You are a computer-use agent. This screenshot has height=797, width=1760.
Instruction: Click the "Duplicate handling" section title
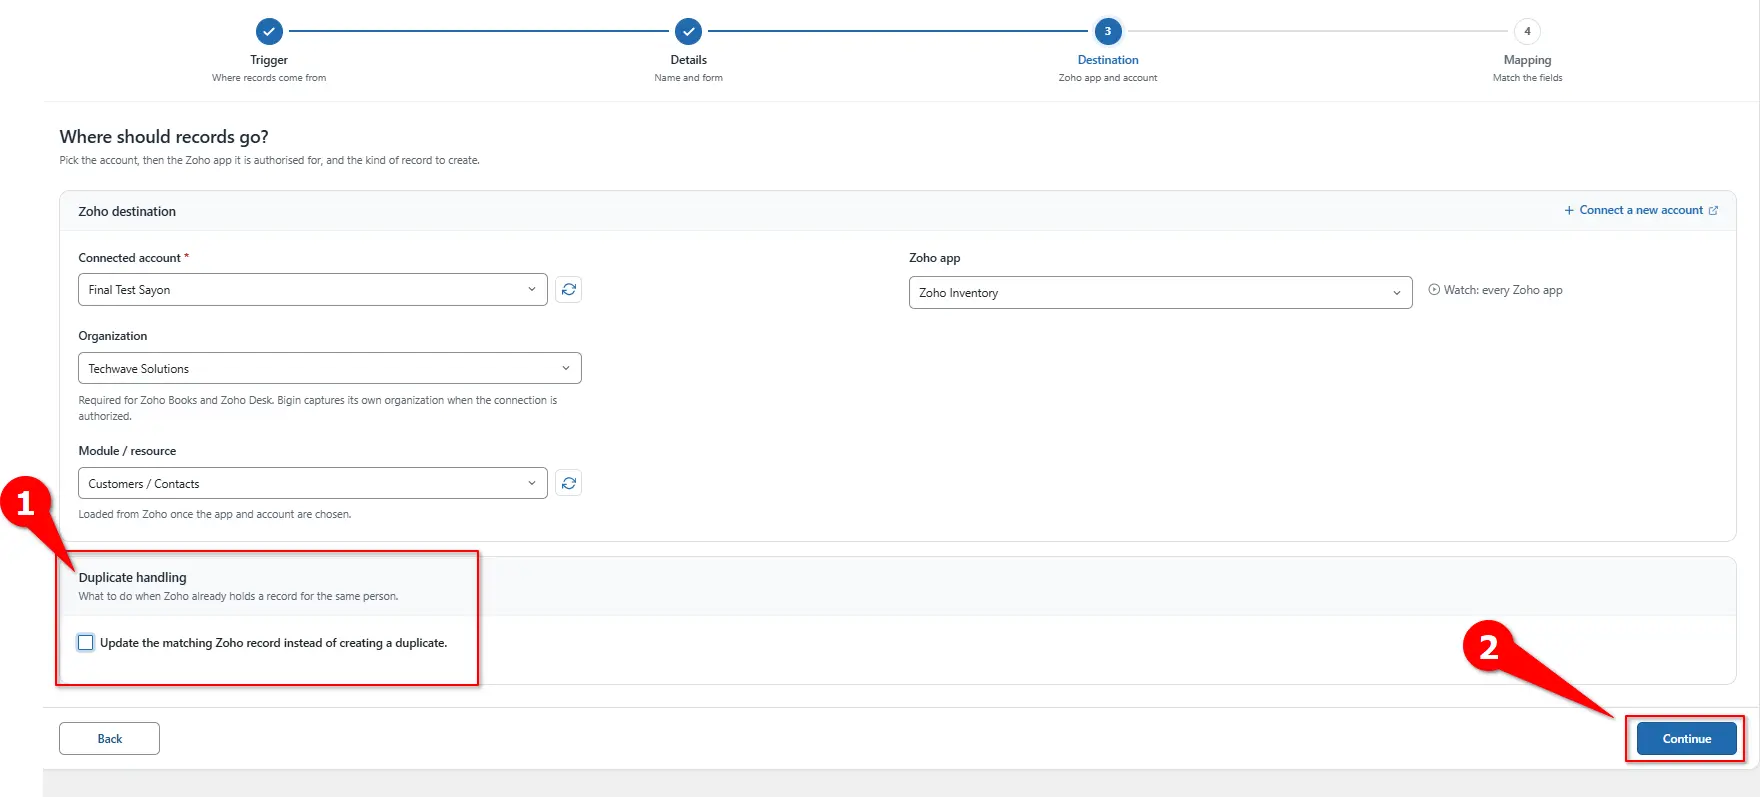pos(133,577)
